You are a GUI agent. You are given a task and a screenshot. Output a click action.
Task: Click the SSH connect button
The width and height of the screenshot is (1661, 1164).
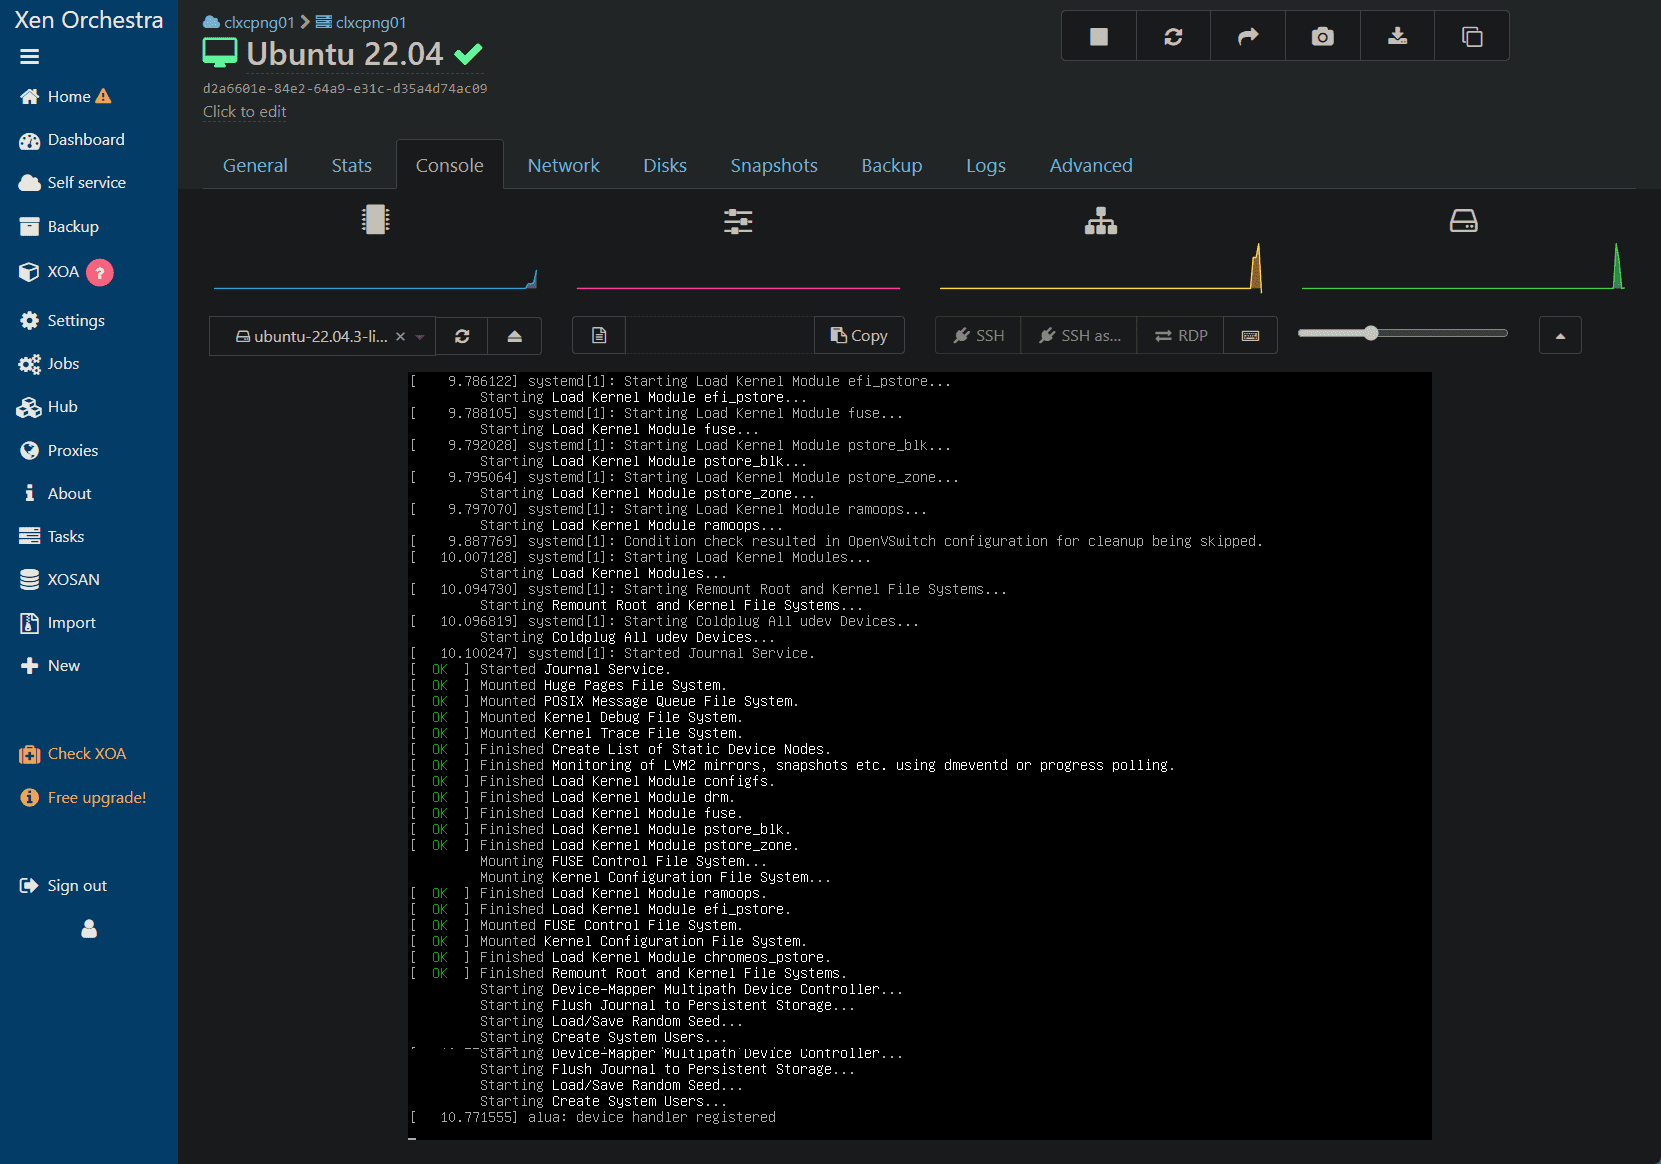click(978, 336)
